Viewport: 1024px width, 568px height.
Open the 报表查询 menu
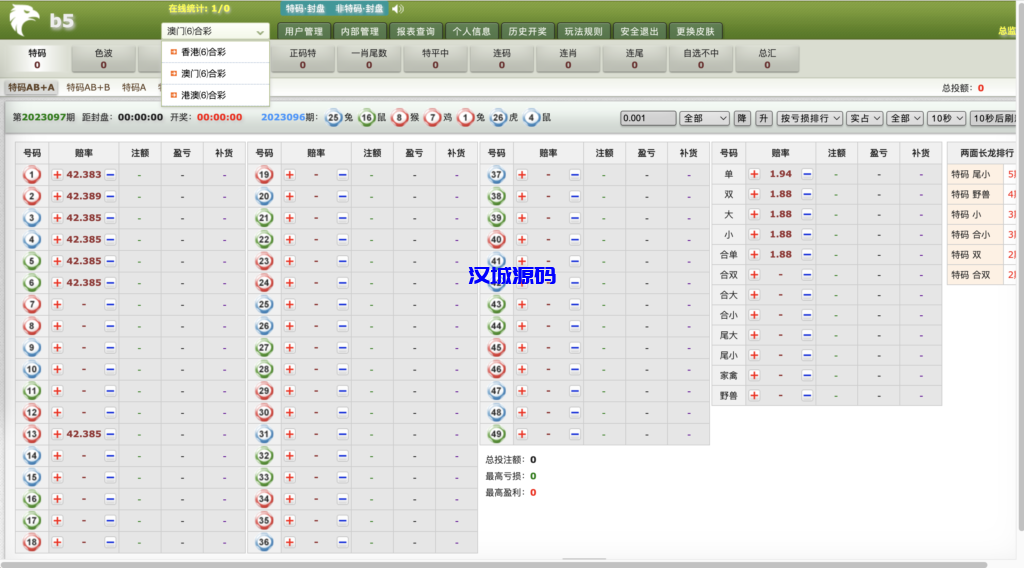(416, 31)
